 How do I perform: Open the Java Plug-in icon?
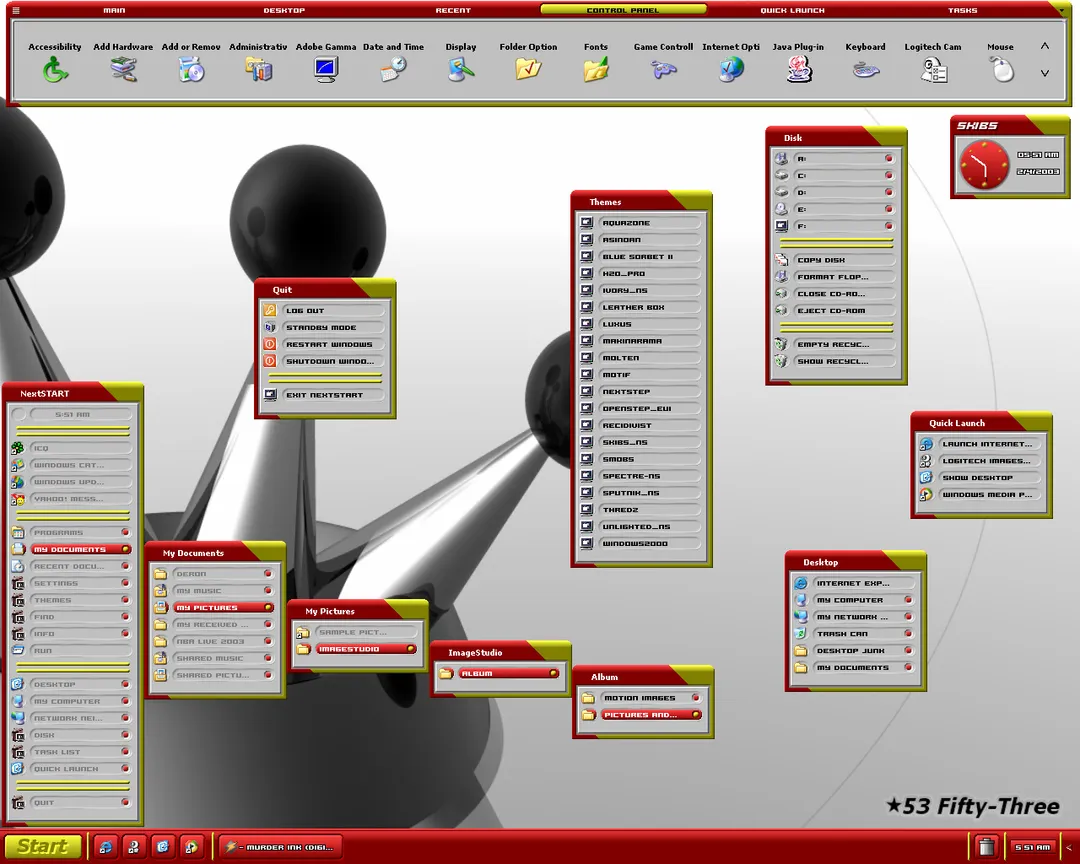coord(798,70)
